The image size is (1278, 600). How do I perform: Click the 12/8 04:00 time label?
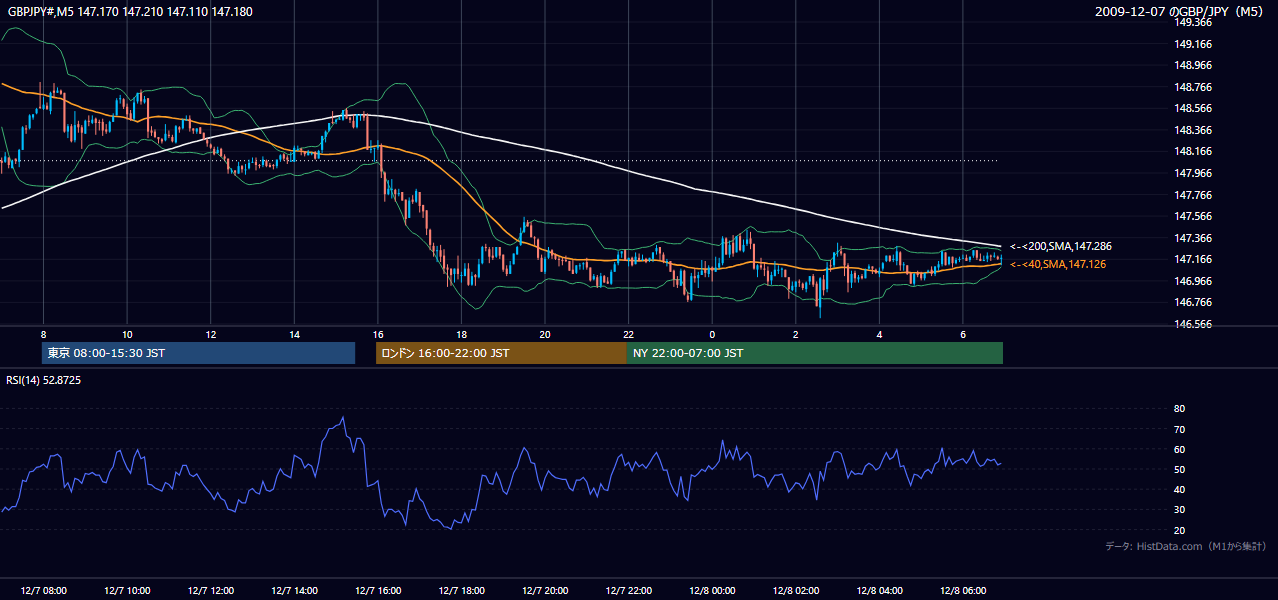879,590
